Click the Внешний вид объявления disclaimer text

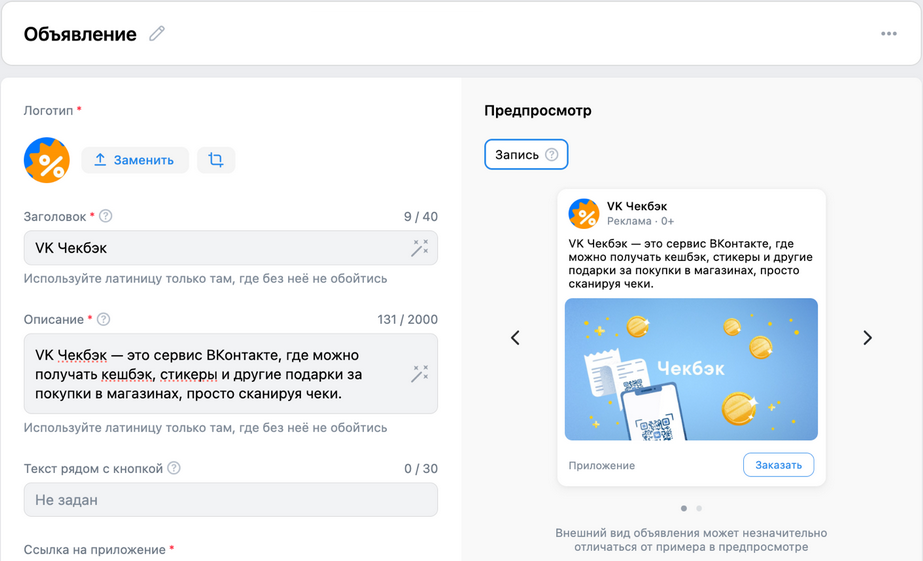[691, 540]
